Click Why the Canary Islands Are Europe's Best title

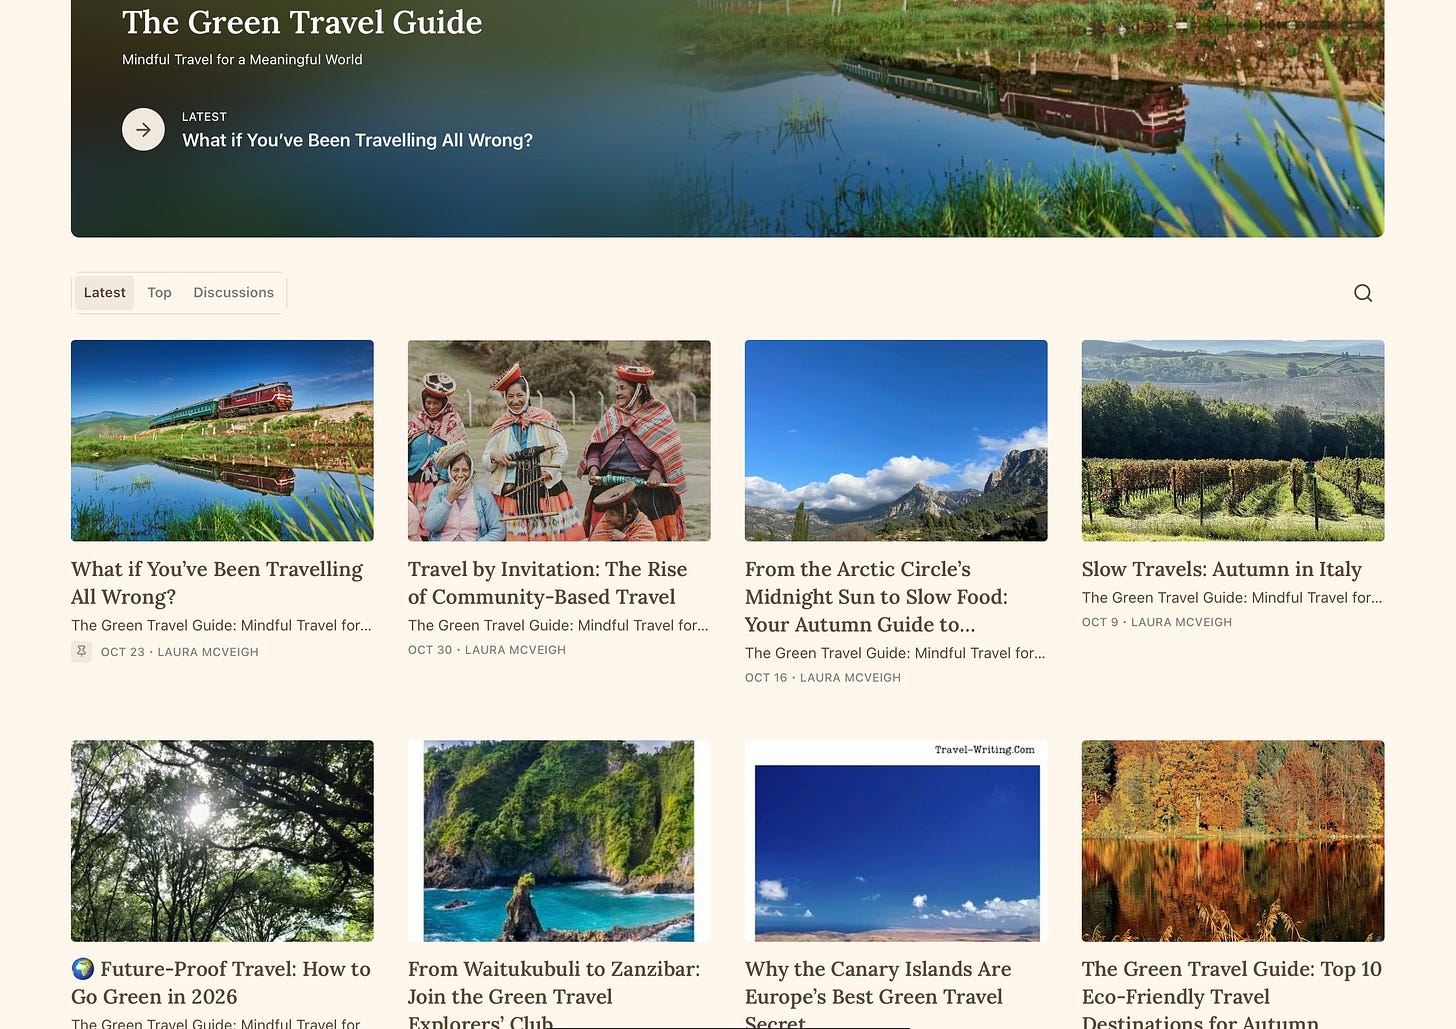coord(878,995)
